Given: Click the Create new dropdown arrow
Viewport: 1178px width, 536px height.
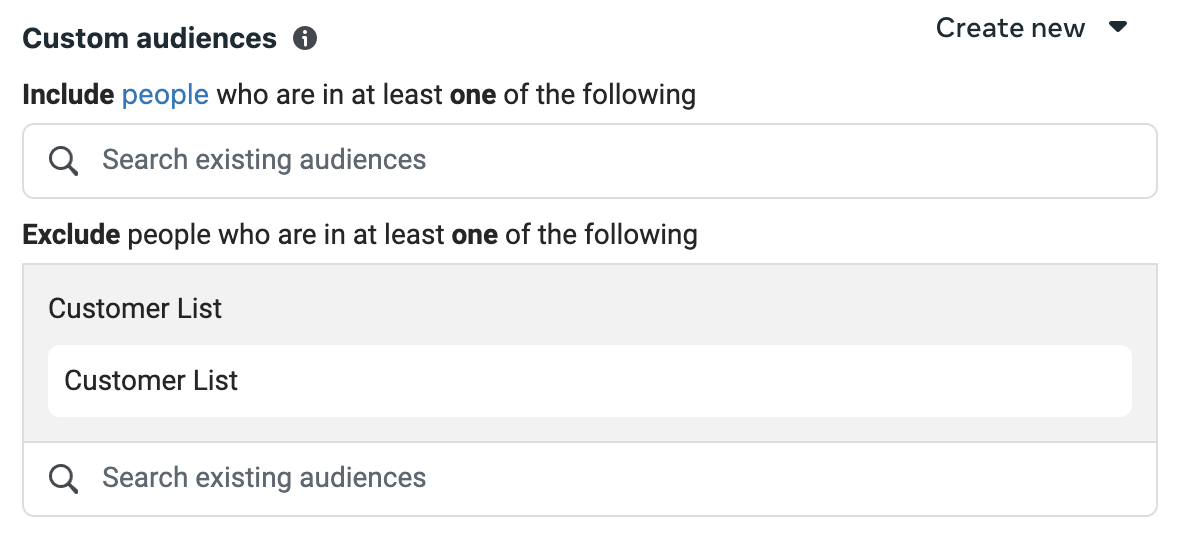Looking at the screenshot, I should pos(1118,28).
